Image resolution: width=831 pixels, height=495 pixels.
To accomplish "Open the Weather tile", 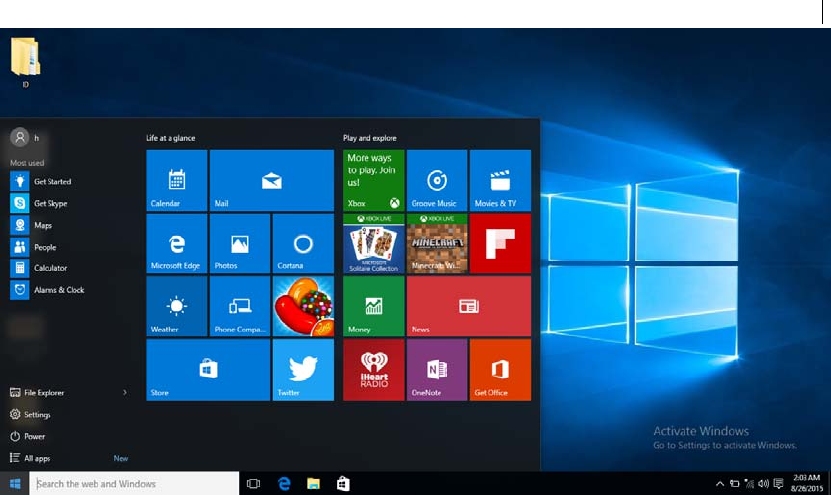I will tap(176, 306).
